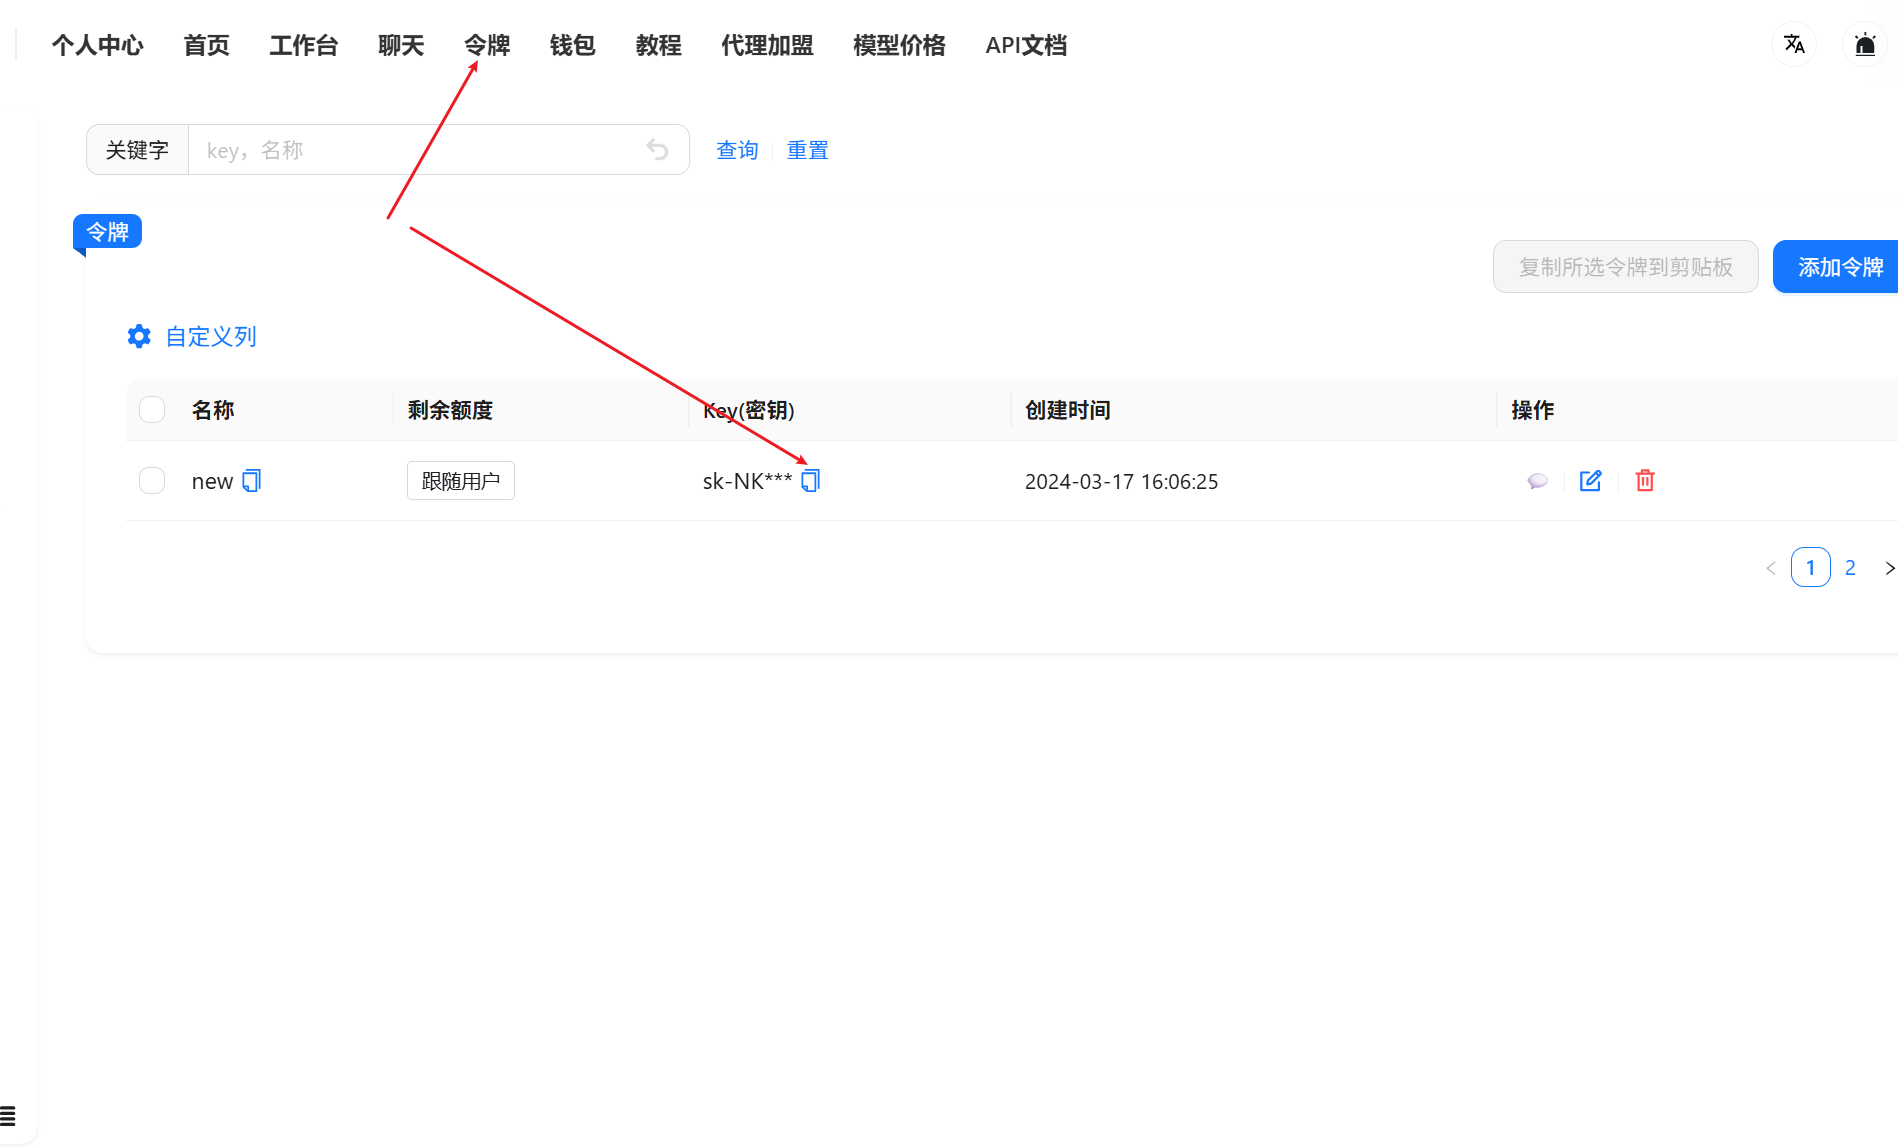Viewport: 1898px width, 1147px height.
Task: Select the checkbox for token new
Action: point(152,481)
